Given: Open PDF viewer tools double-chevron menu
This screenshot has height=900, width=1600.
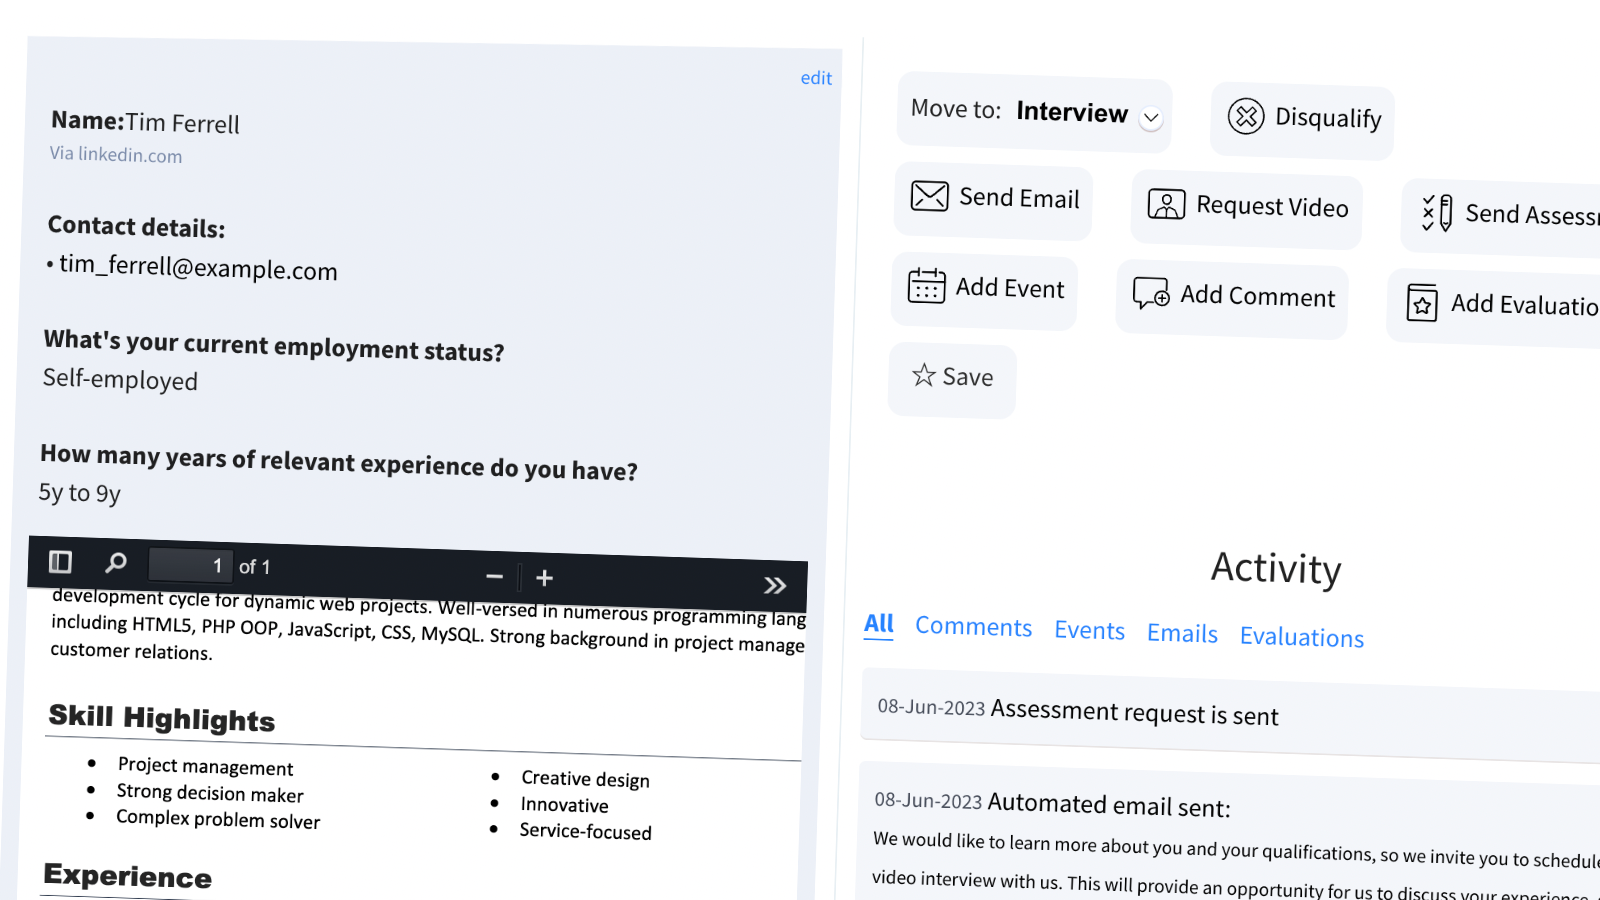Looking at the screenshot, I should click(775, 585).
